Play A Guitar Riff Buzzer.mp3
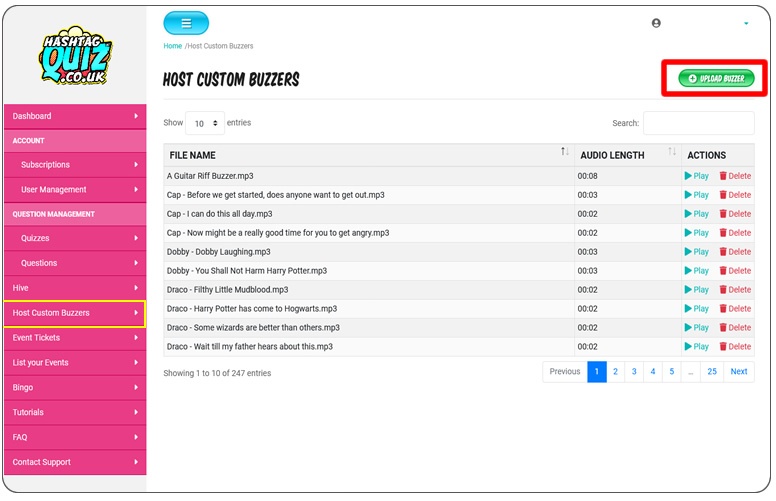 696,176
